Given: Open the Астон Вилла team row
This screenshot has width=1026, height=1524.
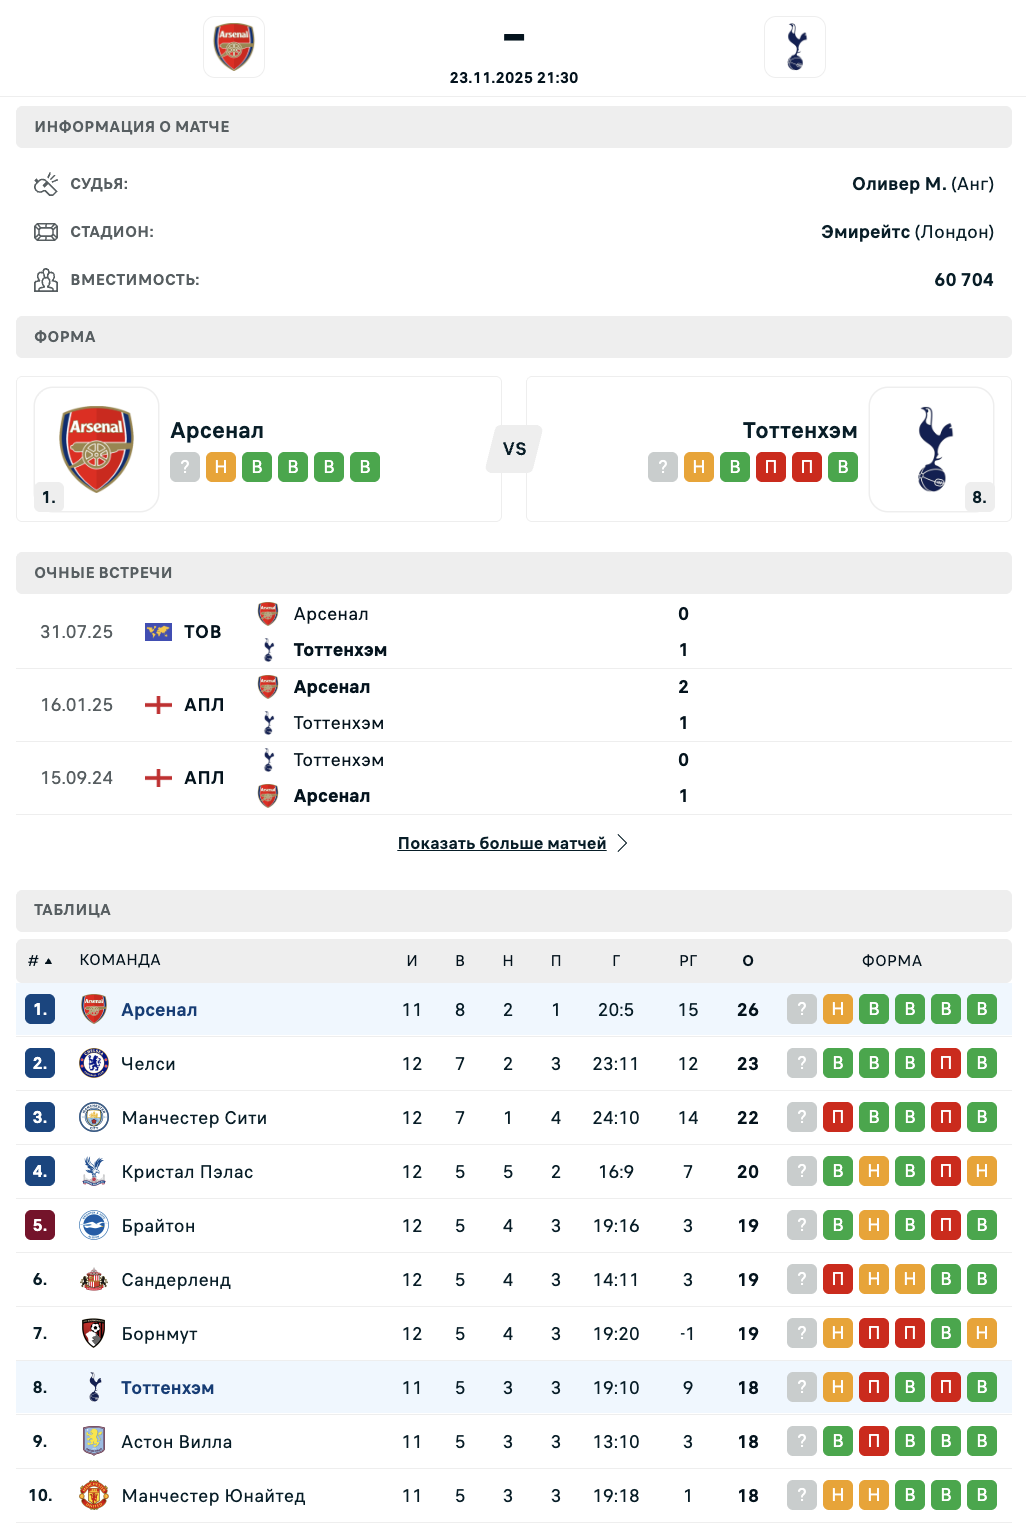Looking at the screenshot, I should [x=177, y=1442].
